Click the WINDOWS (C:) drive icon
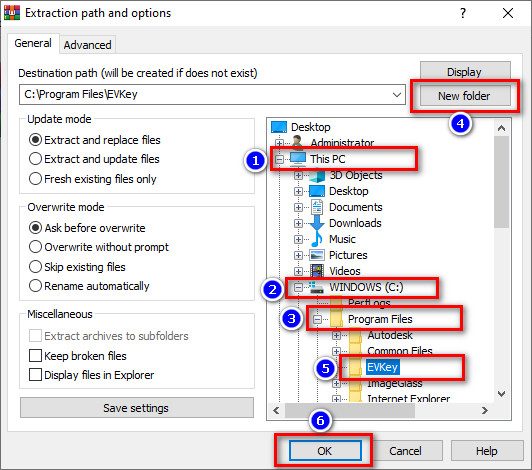The height and width of the screenshot is (470, 532). click(x=316, y=287)
